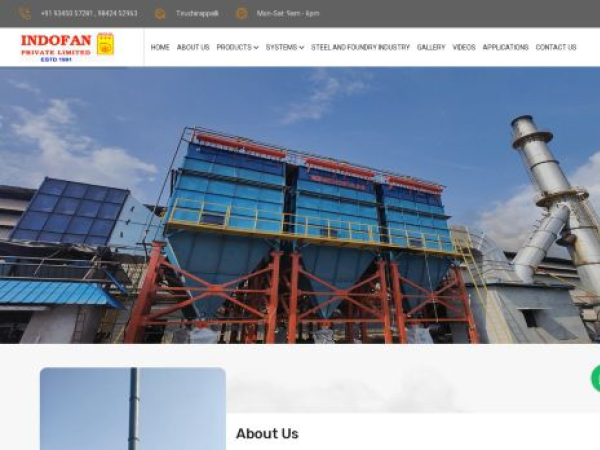600x450 pixels.
Task: Open the green WhatsApp chat bubble
Action: click(x=596, y=378)
